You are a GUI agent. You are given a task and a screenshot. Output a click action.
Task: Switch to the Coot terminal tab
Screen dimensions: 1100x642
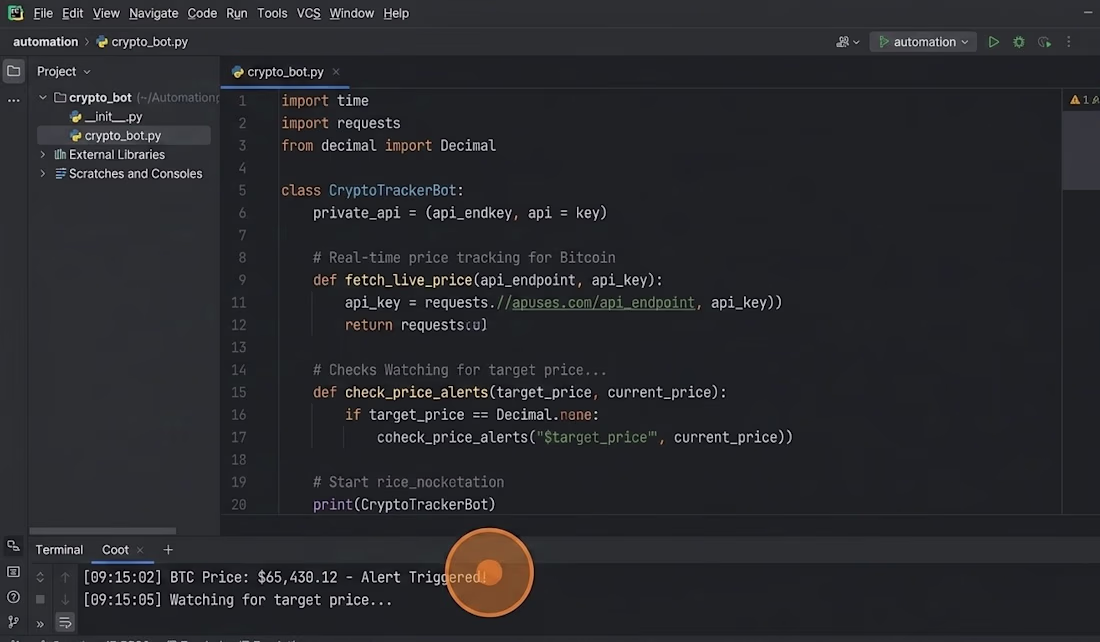pos(115,549)
